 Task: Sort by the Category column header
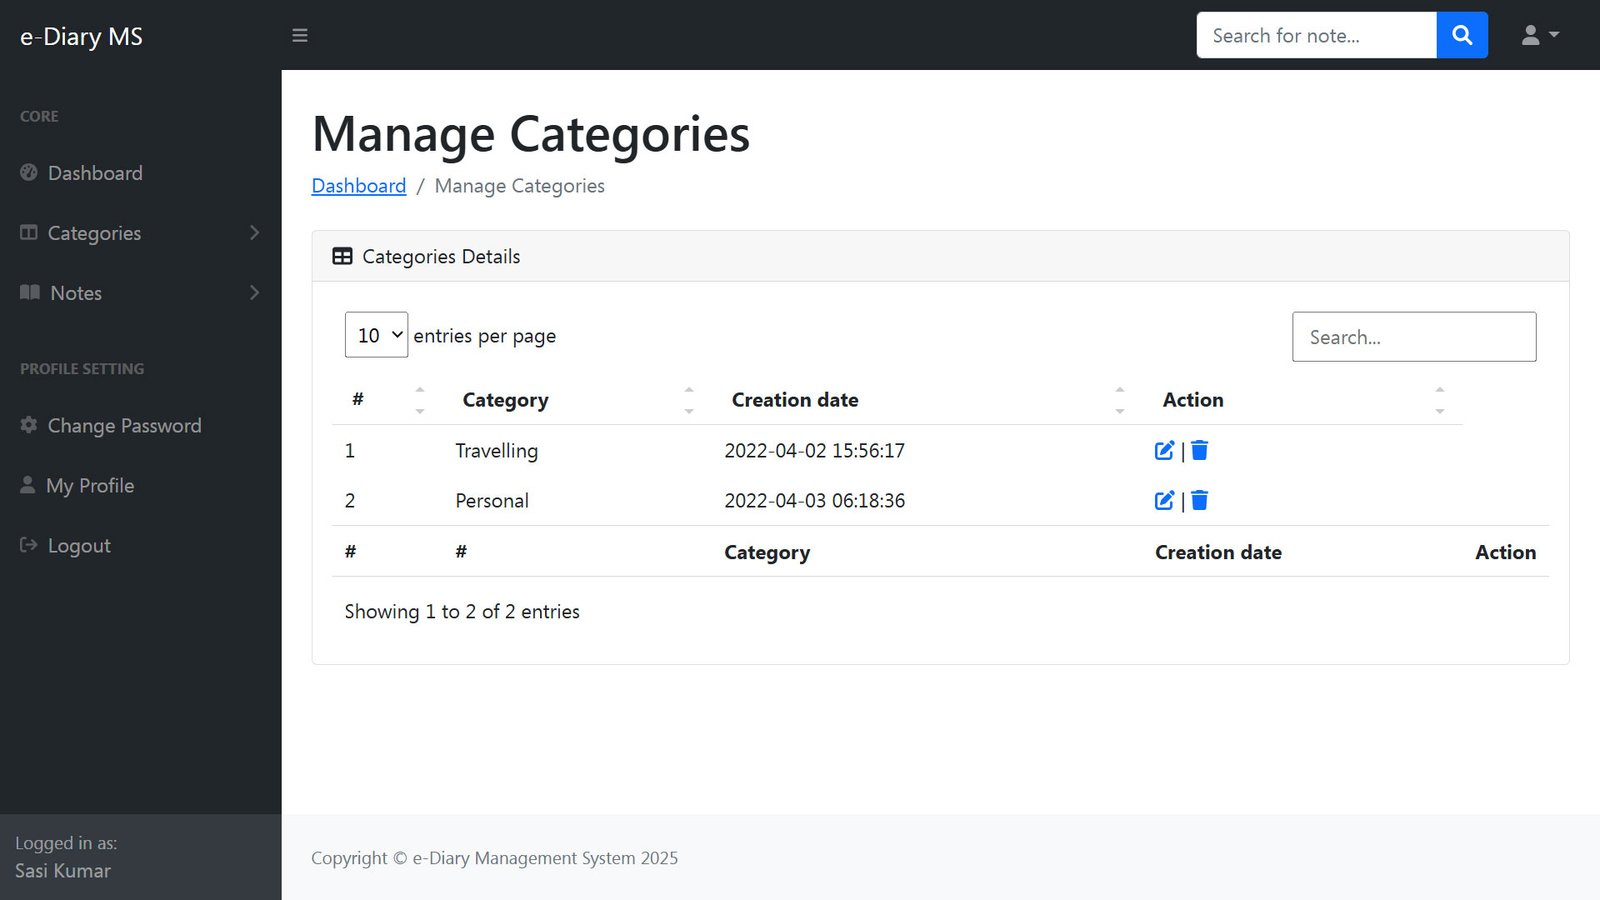[x=576, y=400]
